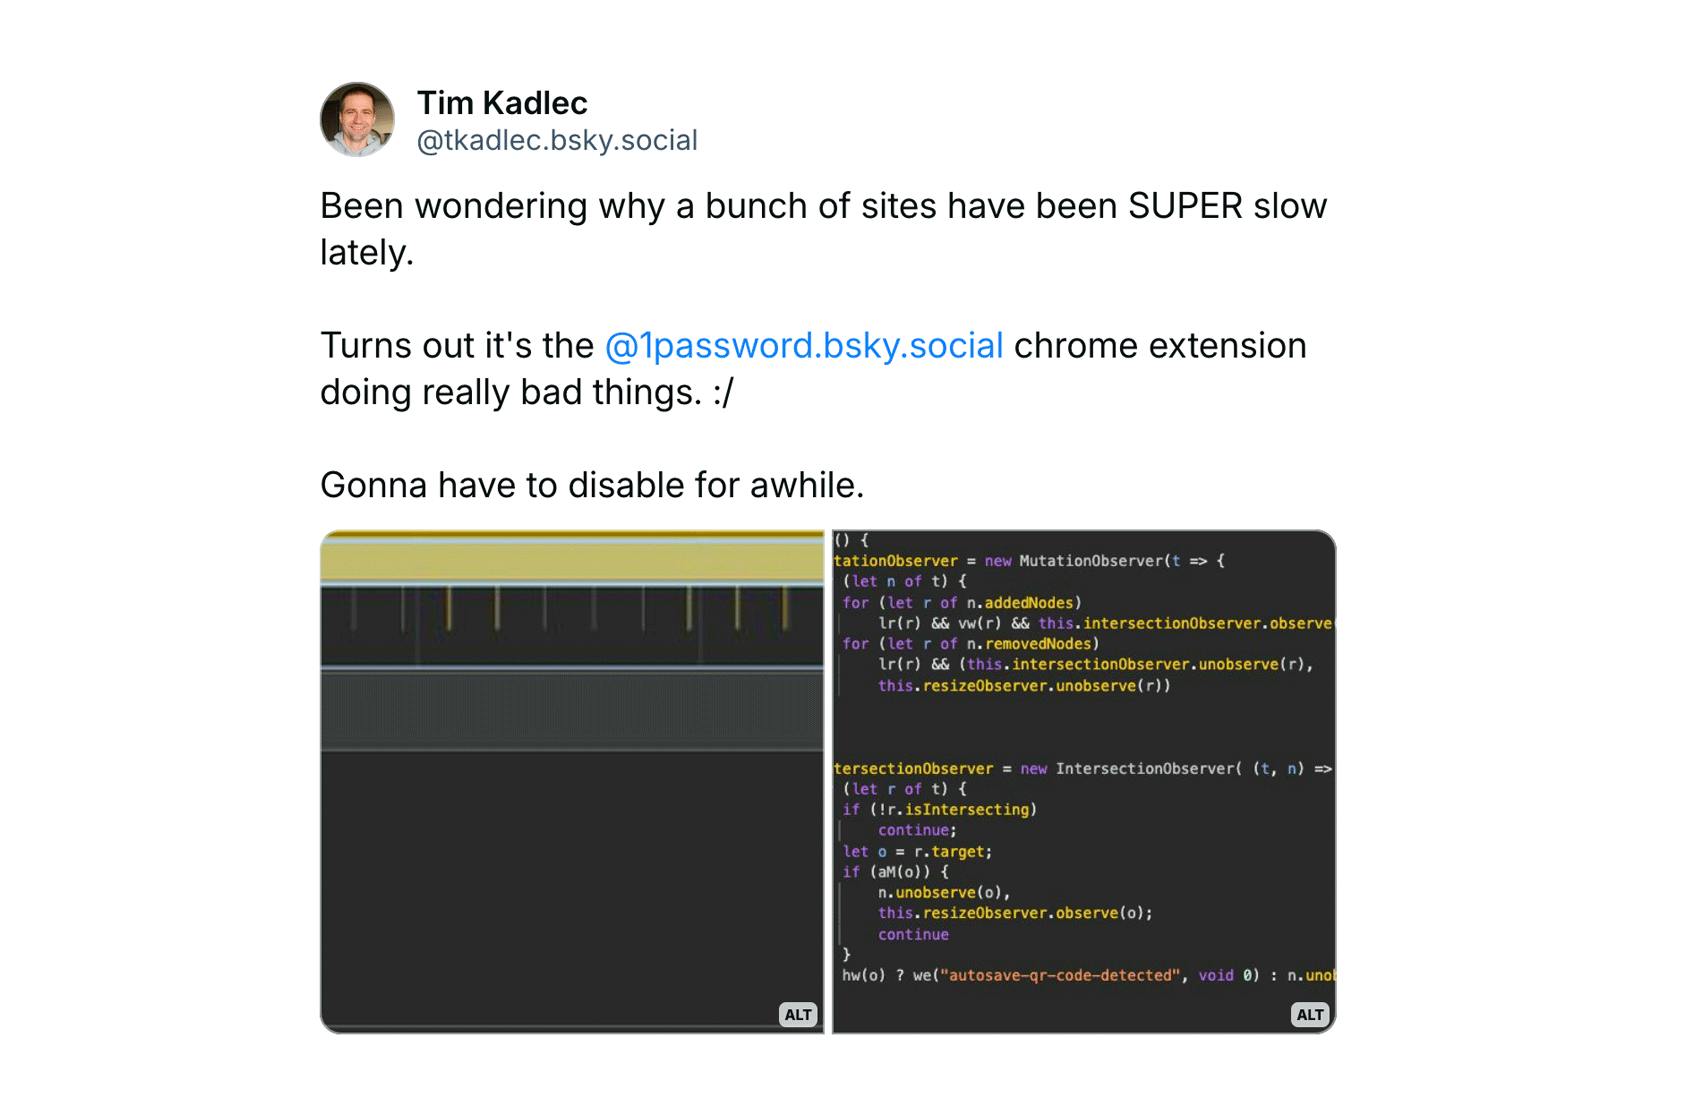The image size is (1701, 1118).
Task: Open ALT text badge on code screenshot
Action: [x=1309, y=1015]
